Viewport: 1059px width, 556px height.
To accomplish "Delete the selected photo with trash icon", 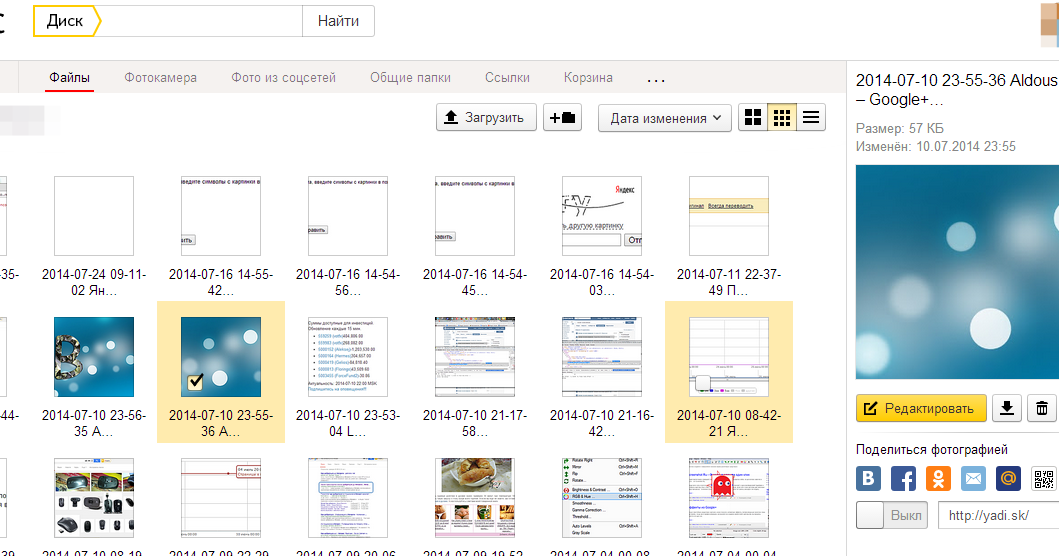I will coord(1042,408).
